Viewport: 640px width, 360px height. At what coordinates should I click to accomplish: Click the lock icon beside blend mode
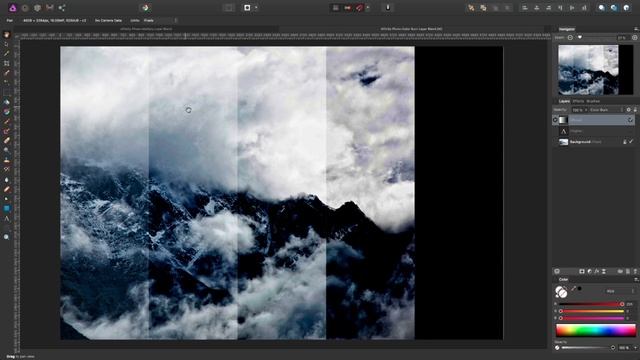pos(635,110)
